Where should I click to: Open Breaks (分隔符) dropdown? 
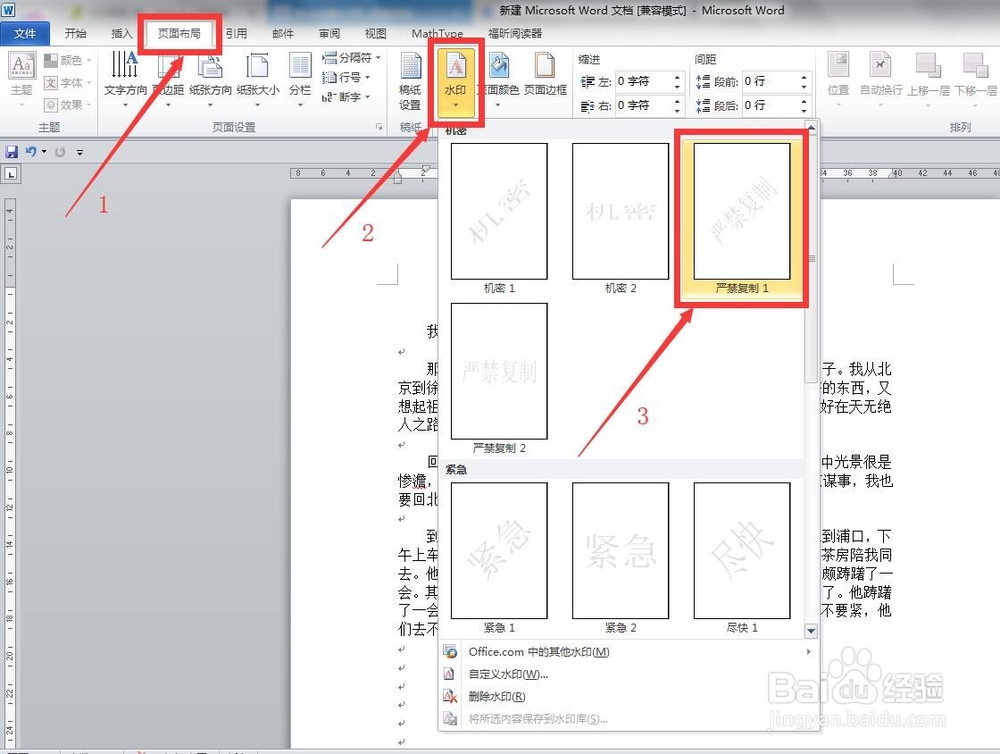coord(351,58)
